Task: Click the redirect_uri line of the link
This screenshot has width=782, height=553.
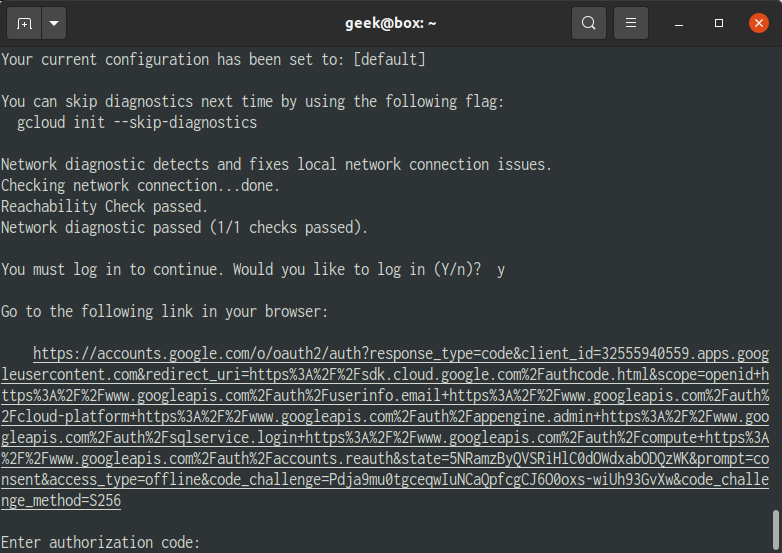Action: point(385,374)
